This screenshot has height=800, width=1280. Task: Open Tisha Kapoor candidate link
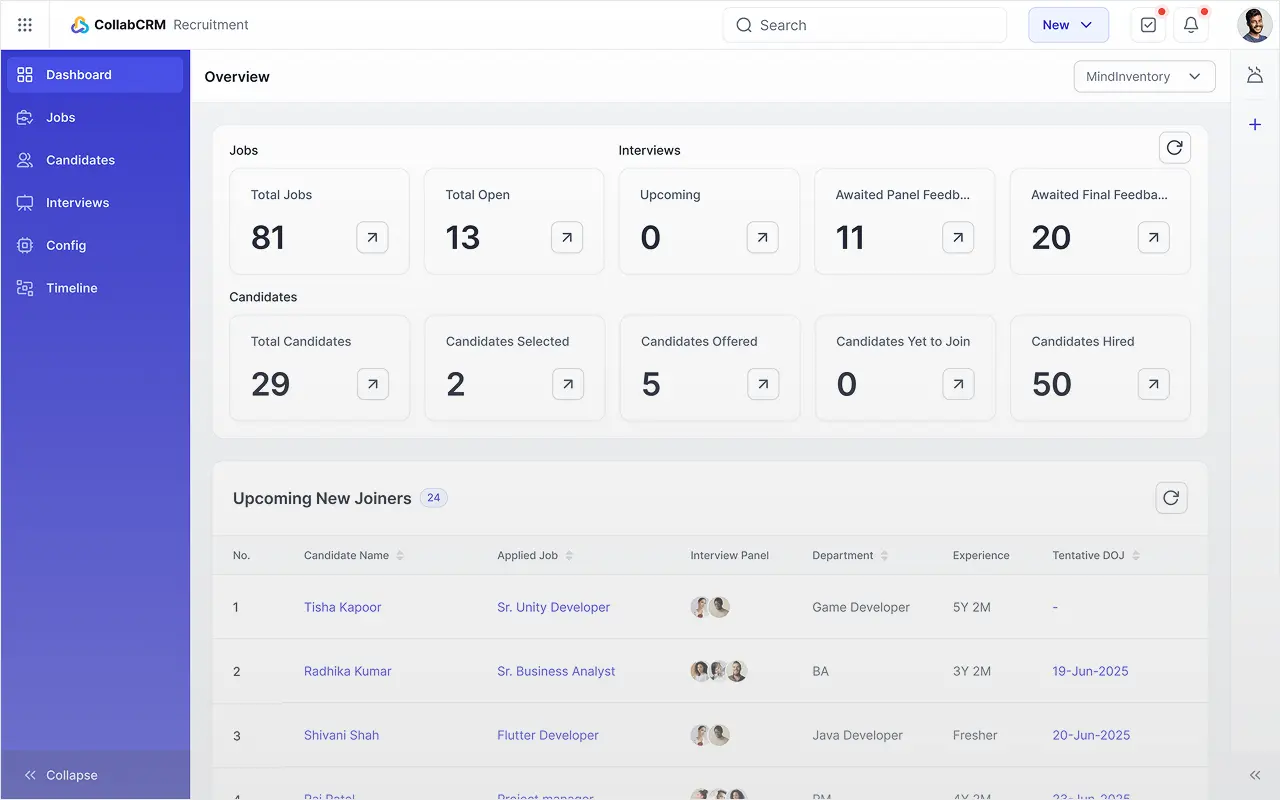coord(343,607)
